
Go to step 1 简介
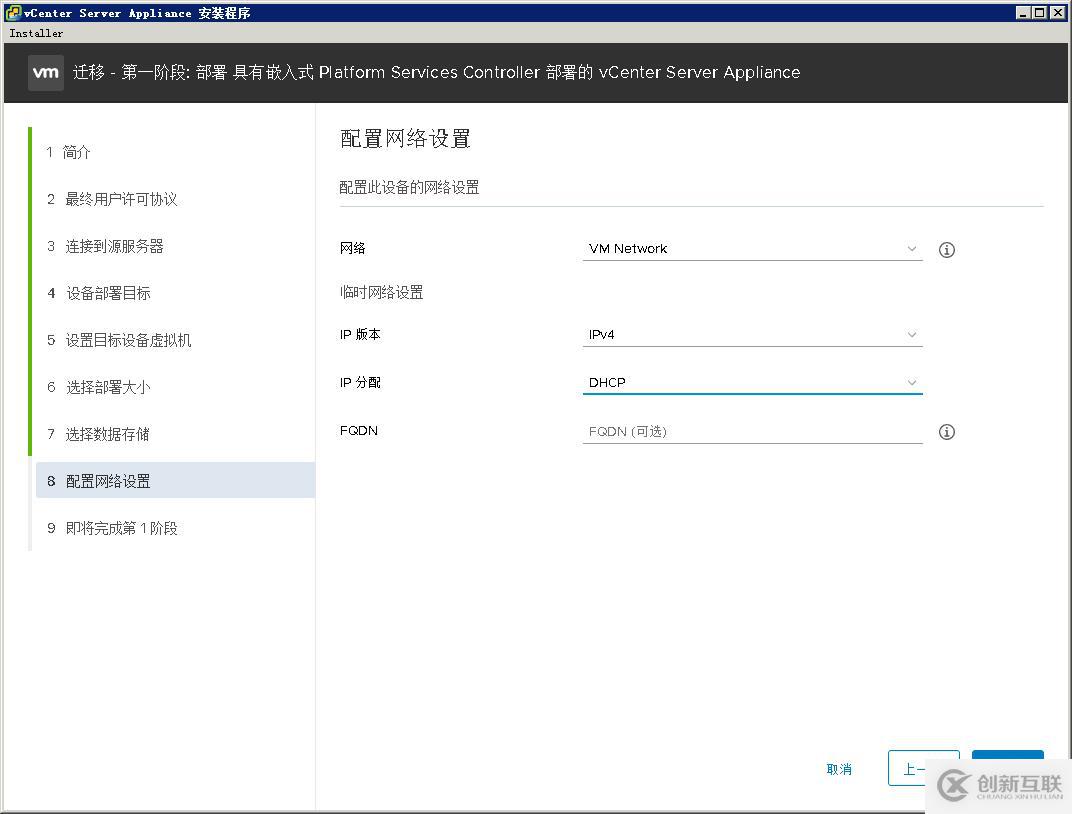(68, 152)
